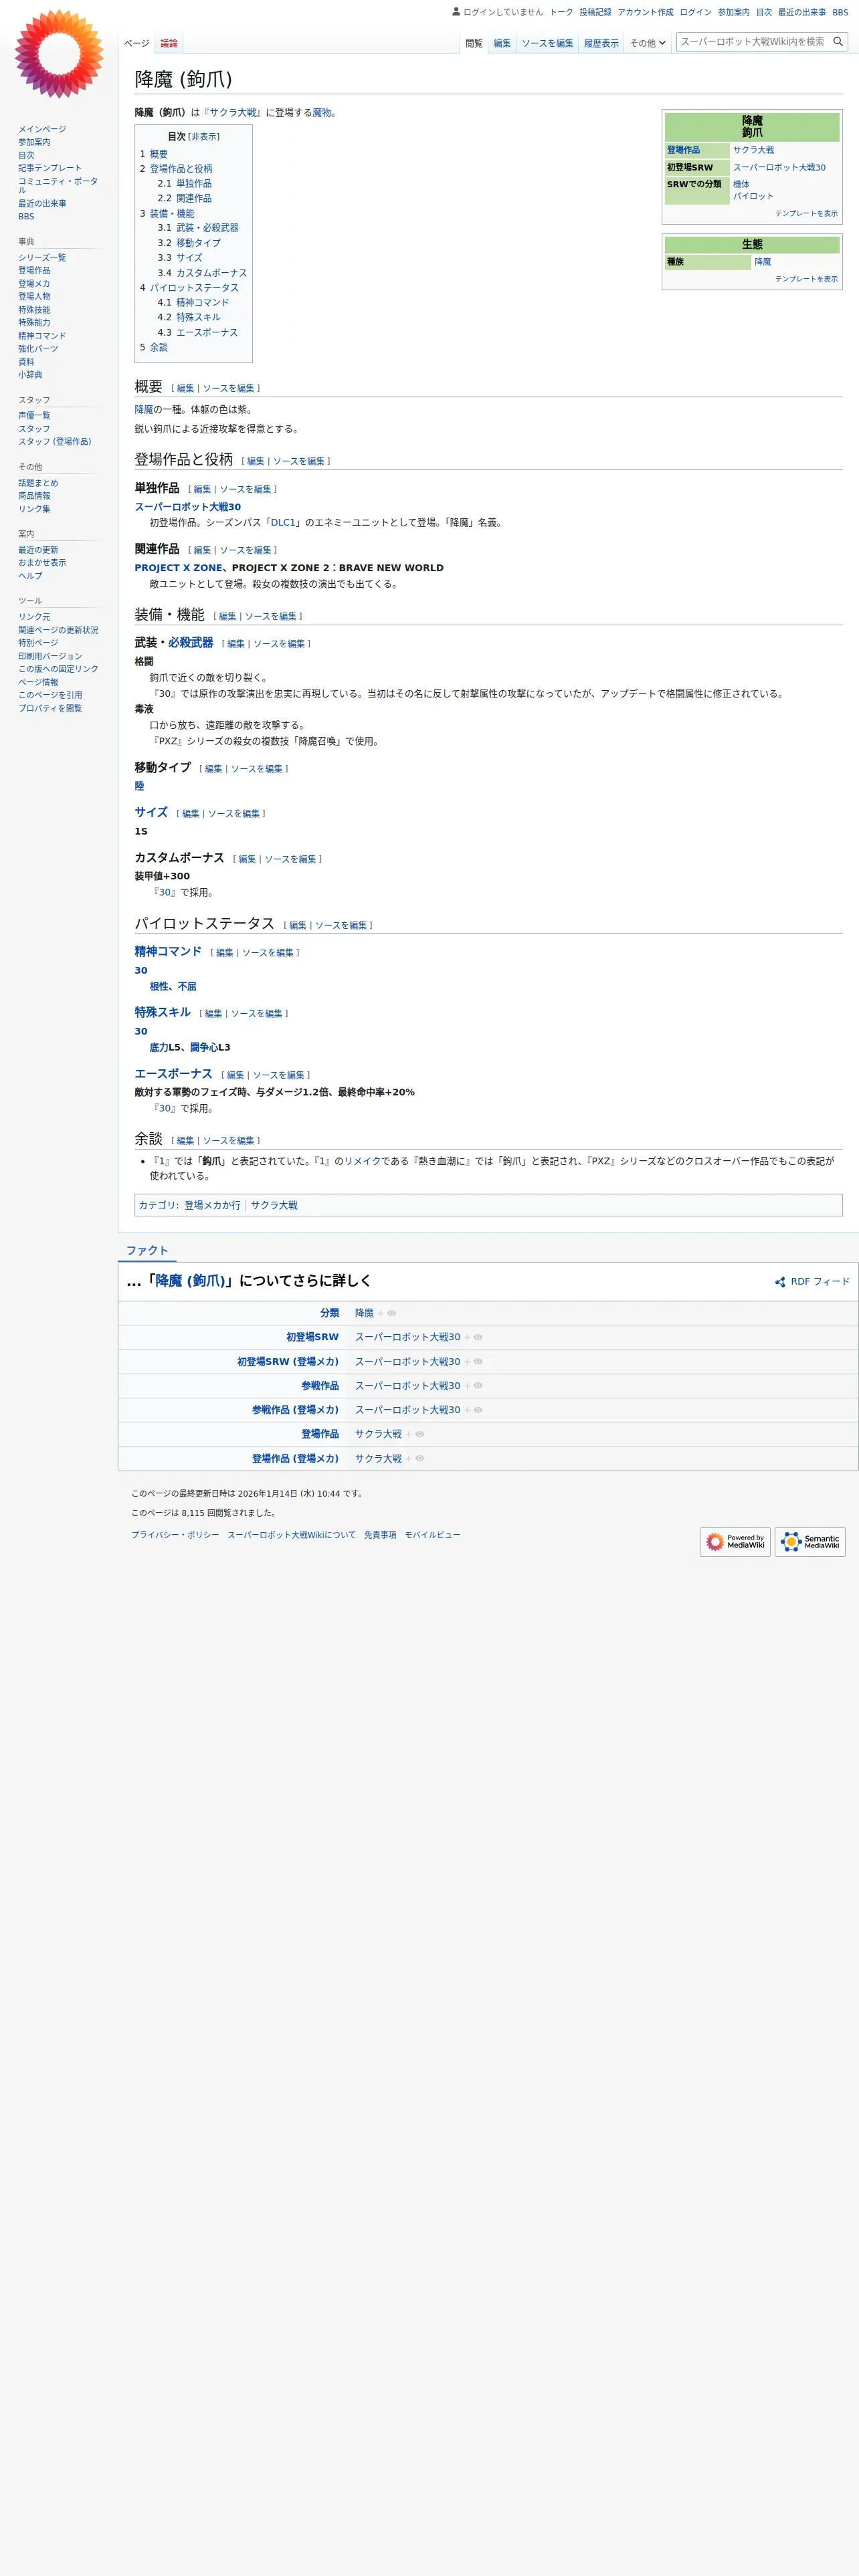Click eye icon in 参戦作品 (登場メカ) row
The width and height of the screenshot is (859, 2576).
pos(478,1410)
